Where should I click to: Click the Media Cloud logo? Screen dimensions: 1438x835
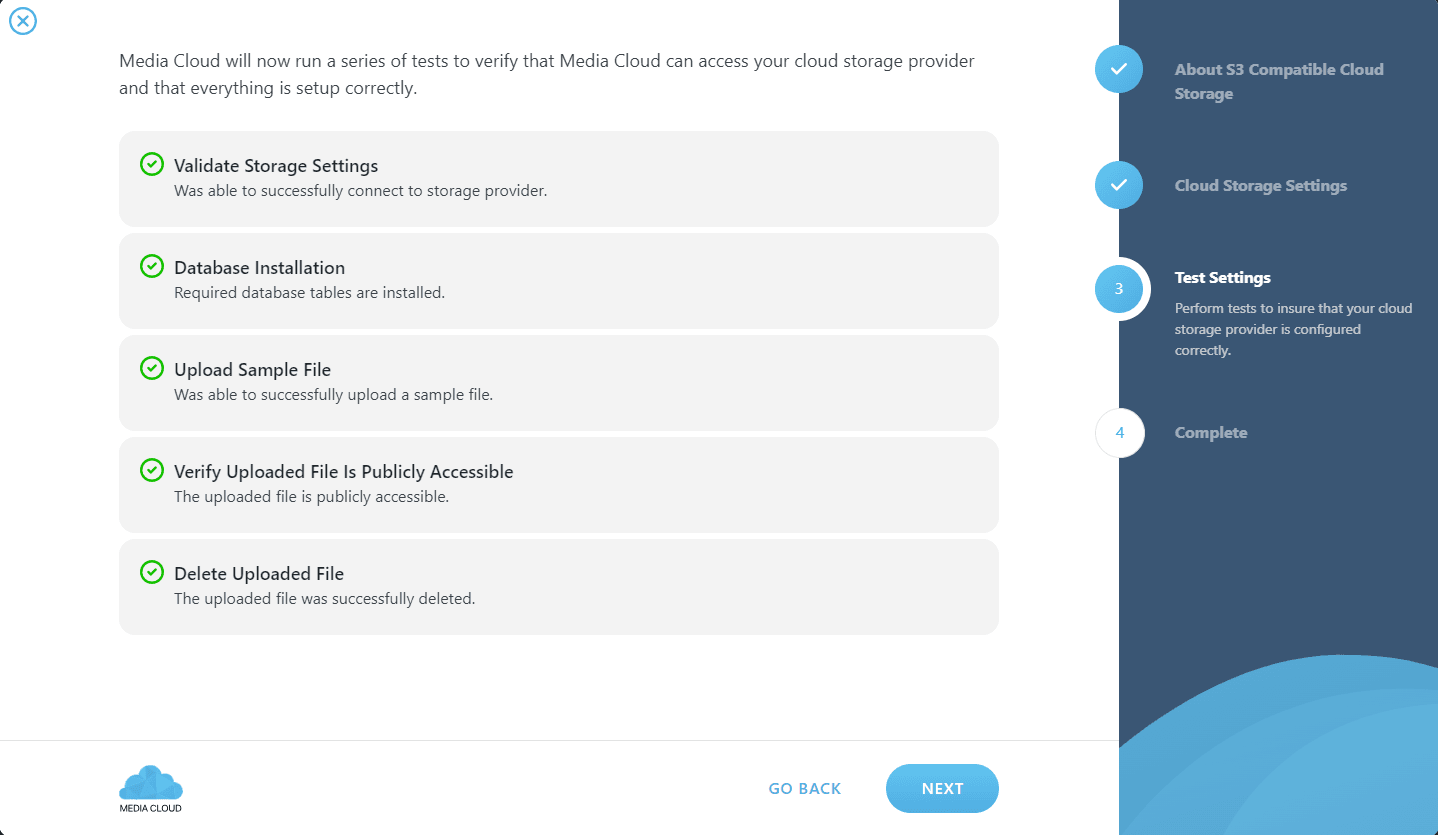(151, 789)
